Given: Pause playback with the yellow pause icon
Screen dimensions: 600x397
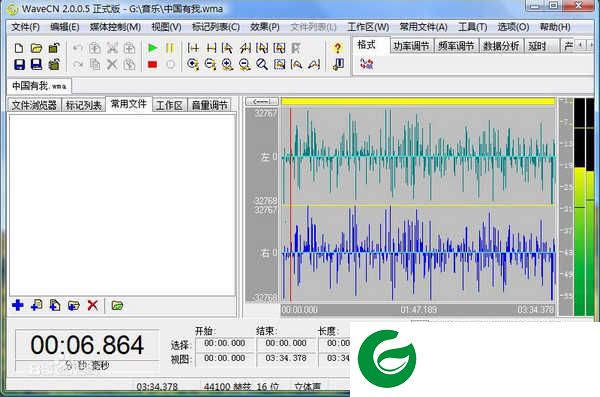Looking at the screenshot, I should tap(170, 48).
